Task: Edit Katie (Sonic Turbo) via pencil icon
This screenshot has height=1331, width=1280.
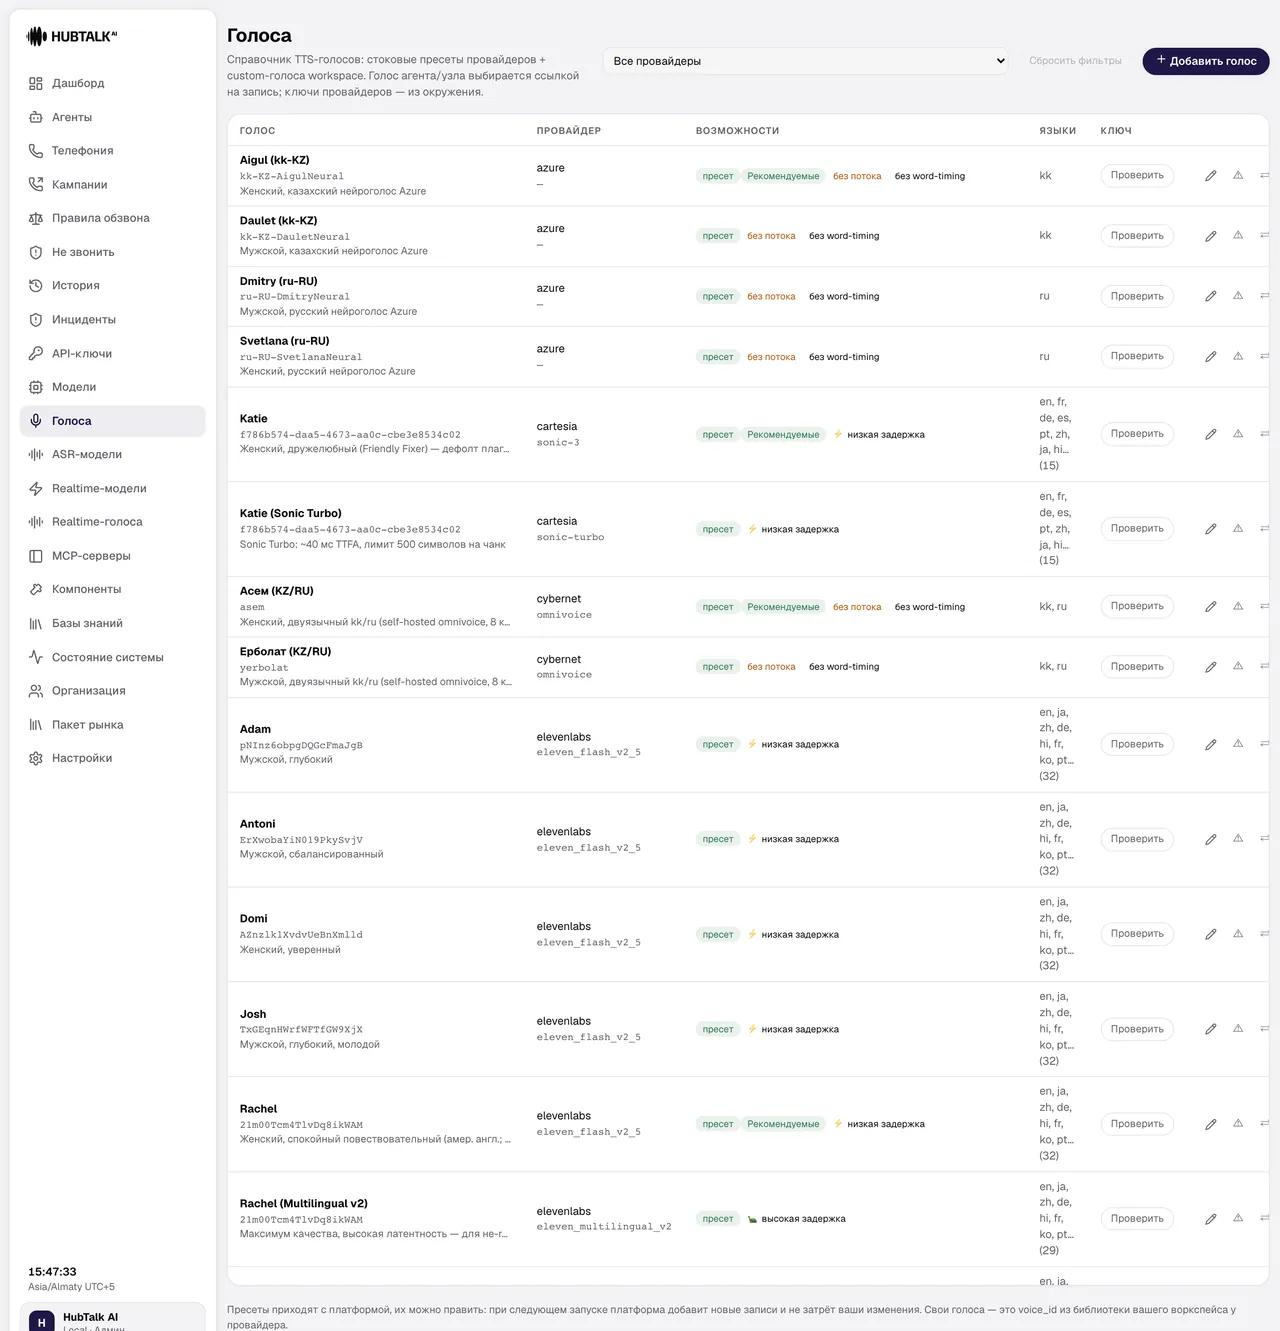Action: tap(1211, 529)
